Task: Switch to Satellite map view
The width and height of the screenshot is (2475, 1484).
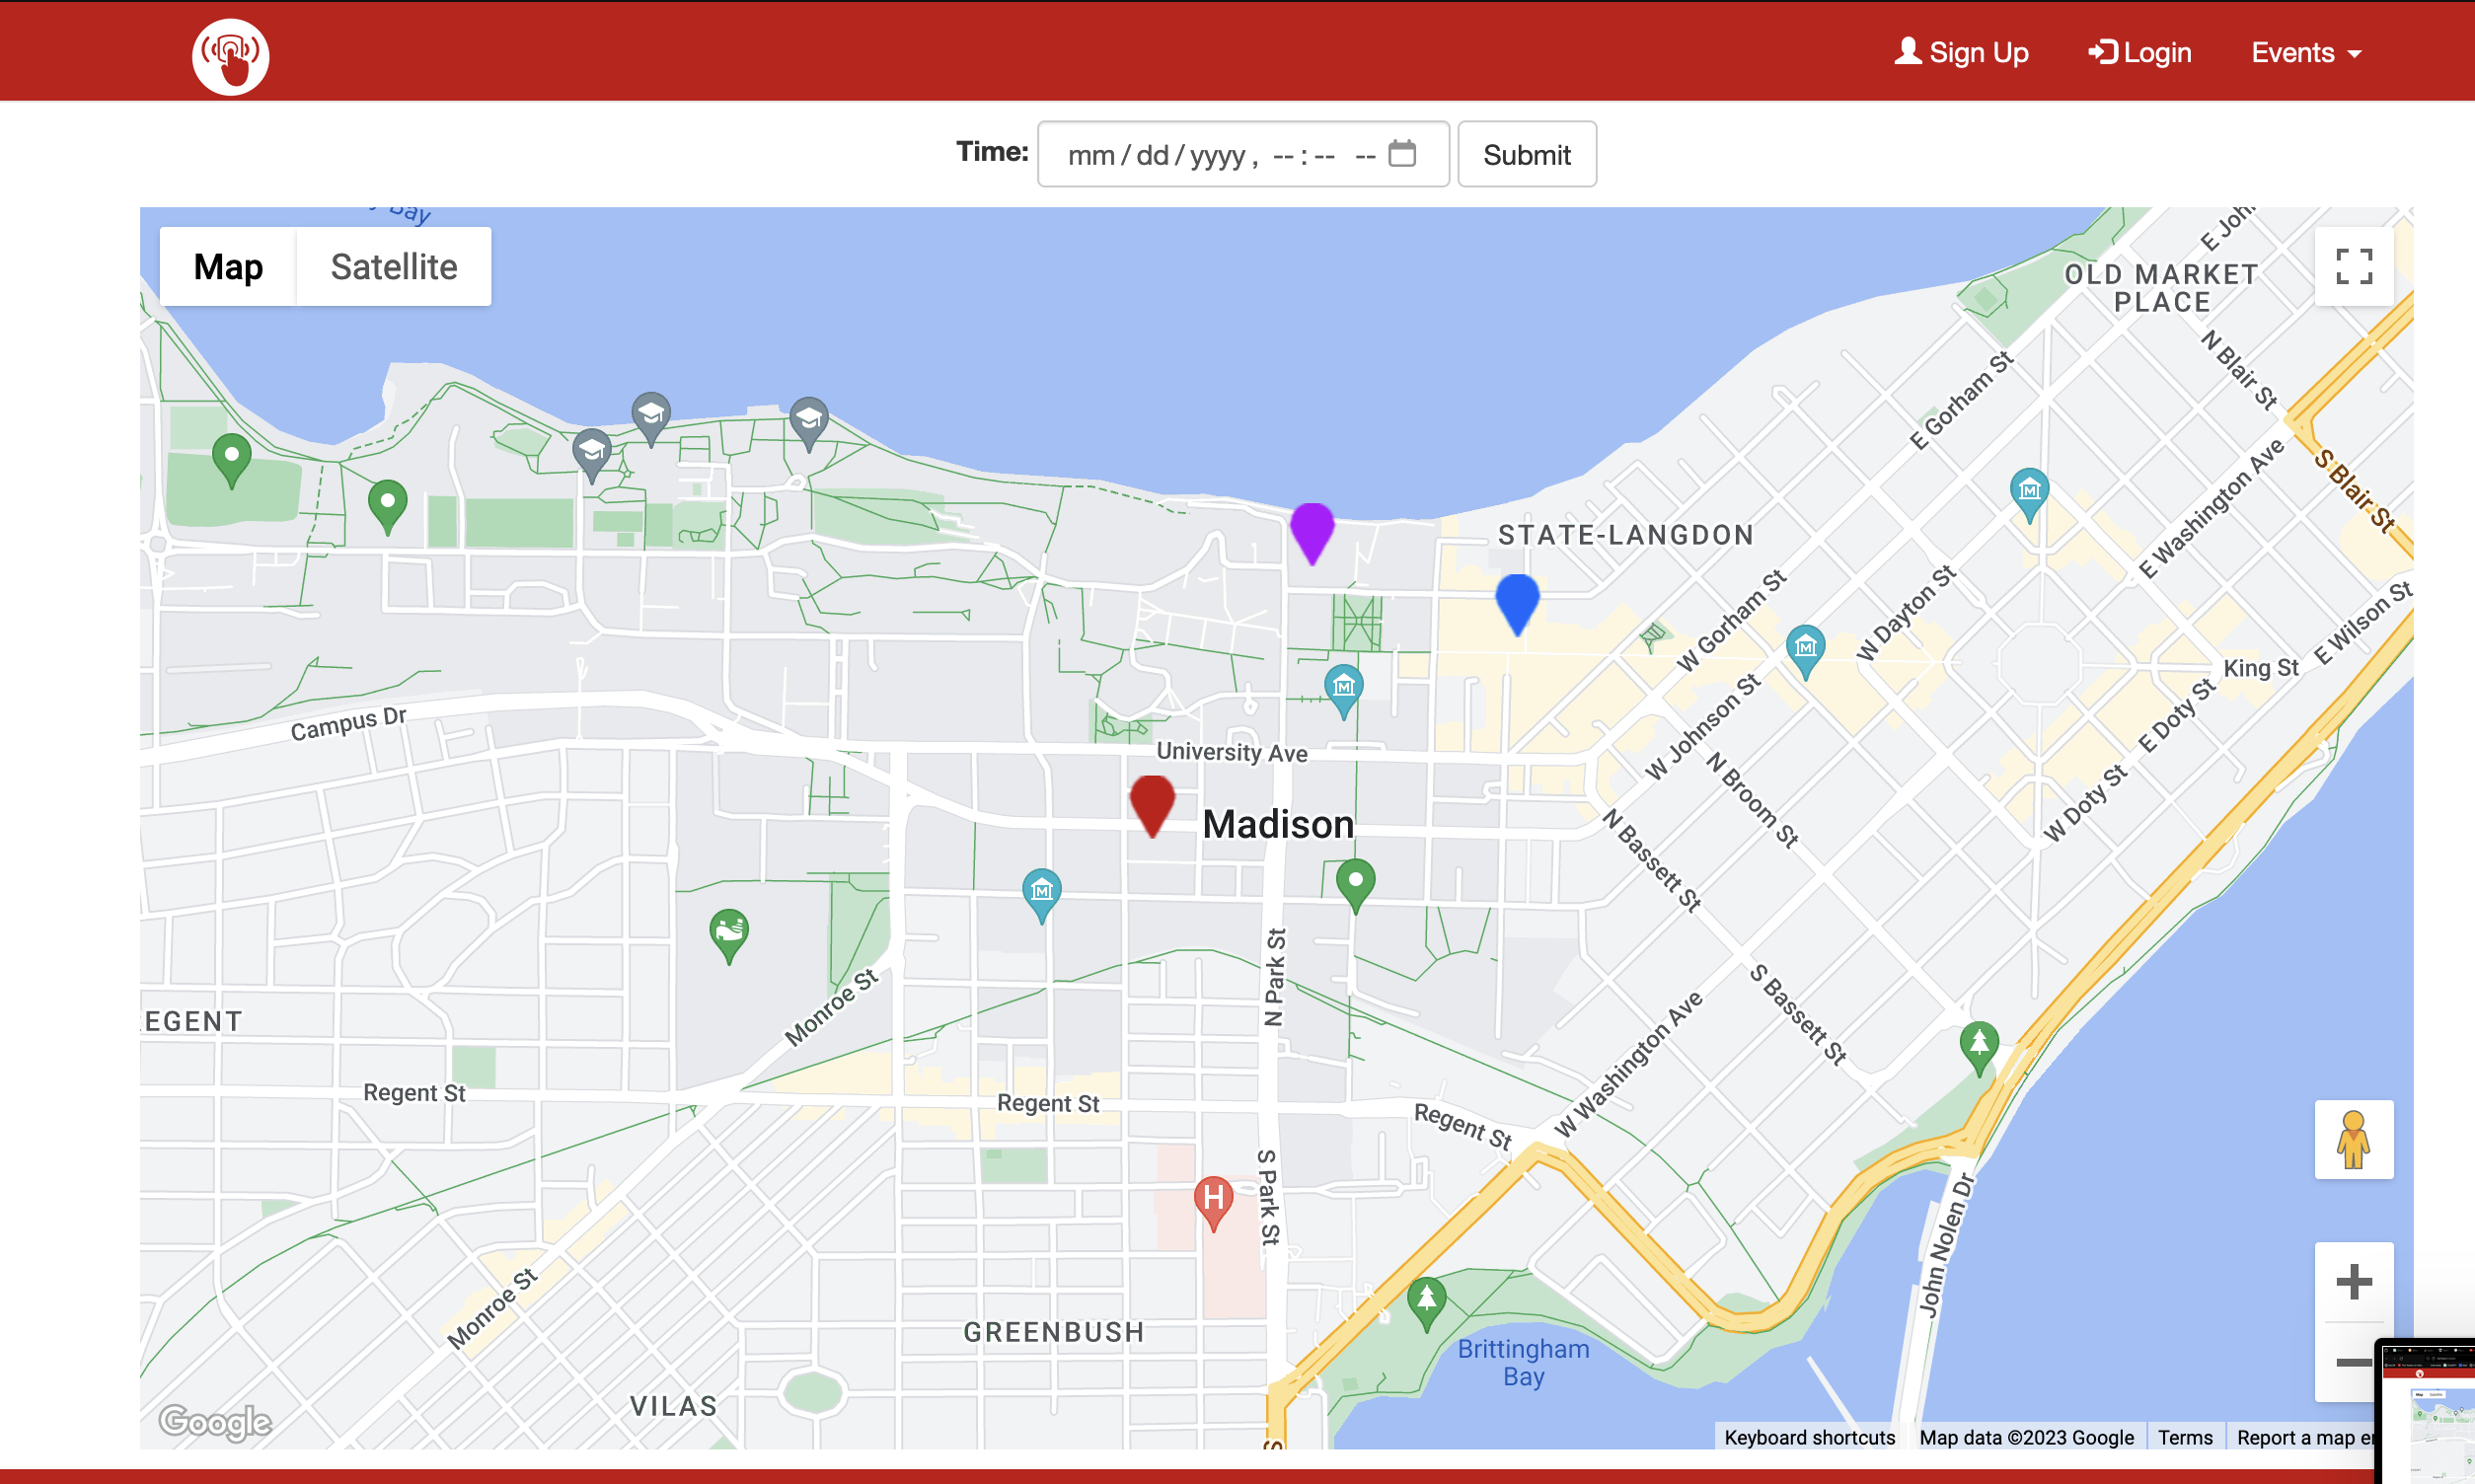Action: 393,267
